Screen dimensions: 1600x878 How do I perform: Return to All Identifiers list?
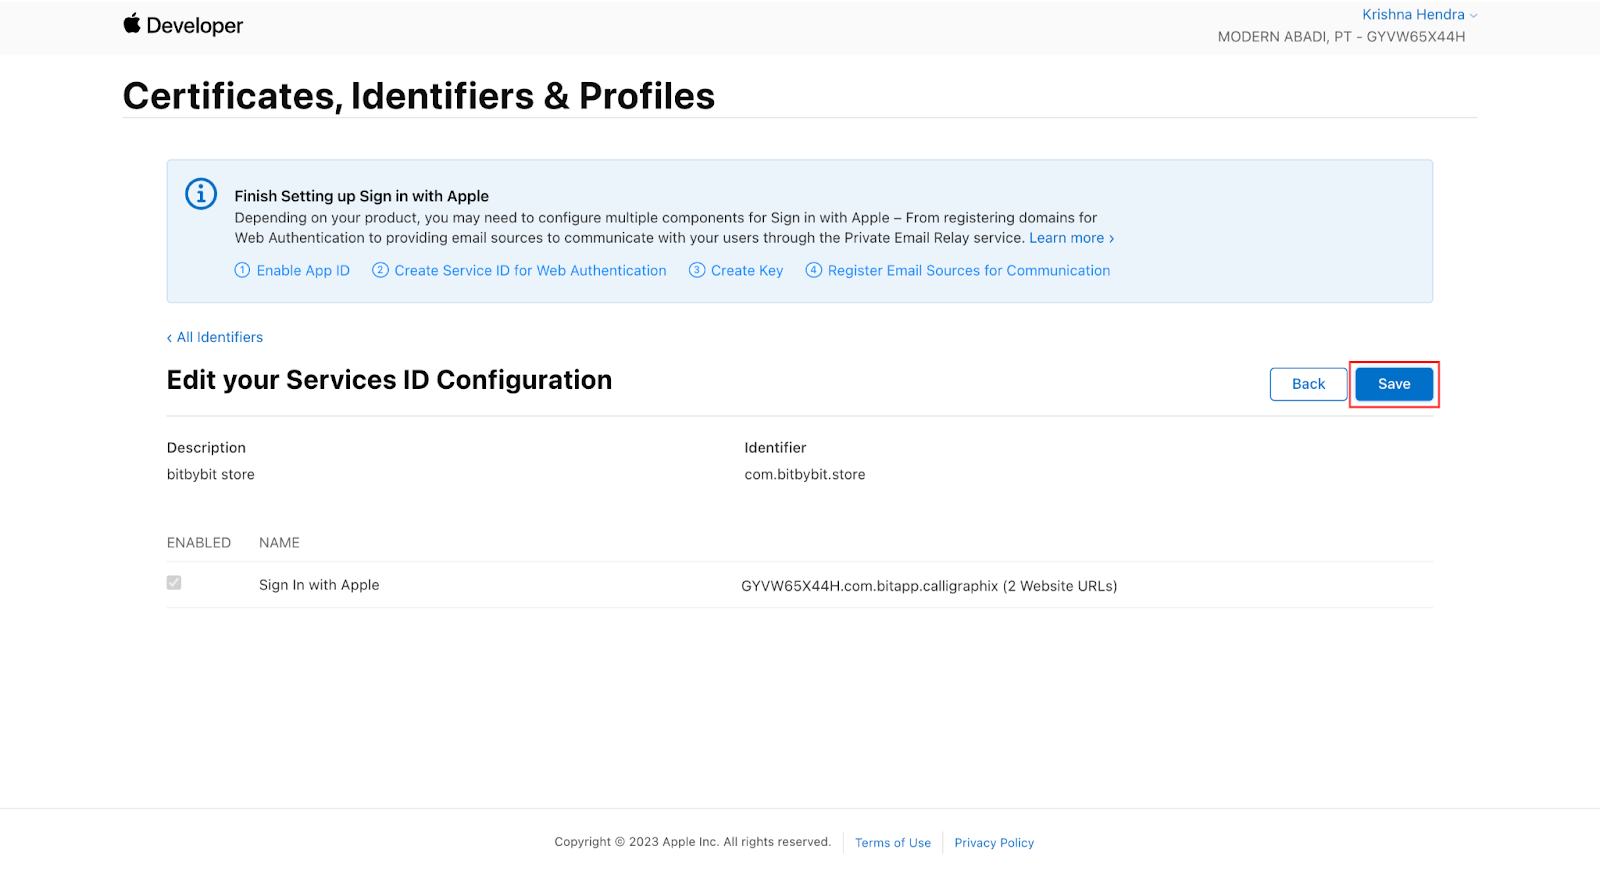215,337
